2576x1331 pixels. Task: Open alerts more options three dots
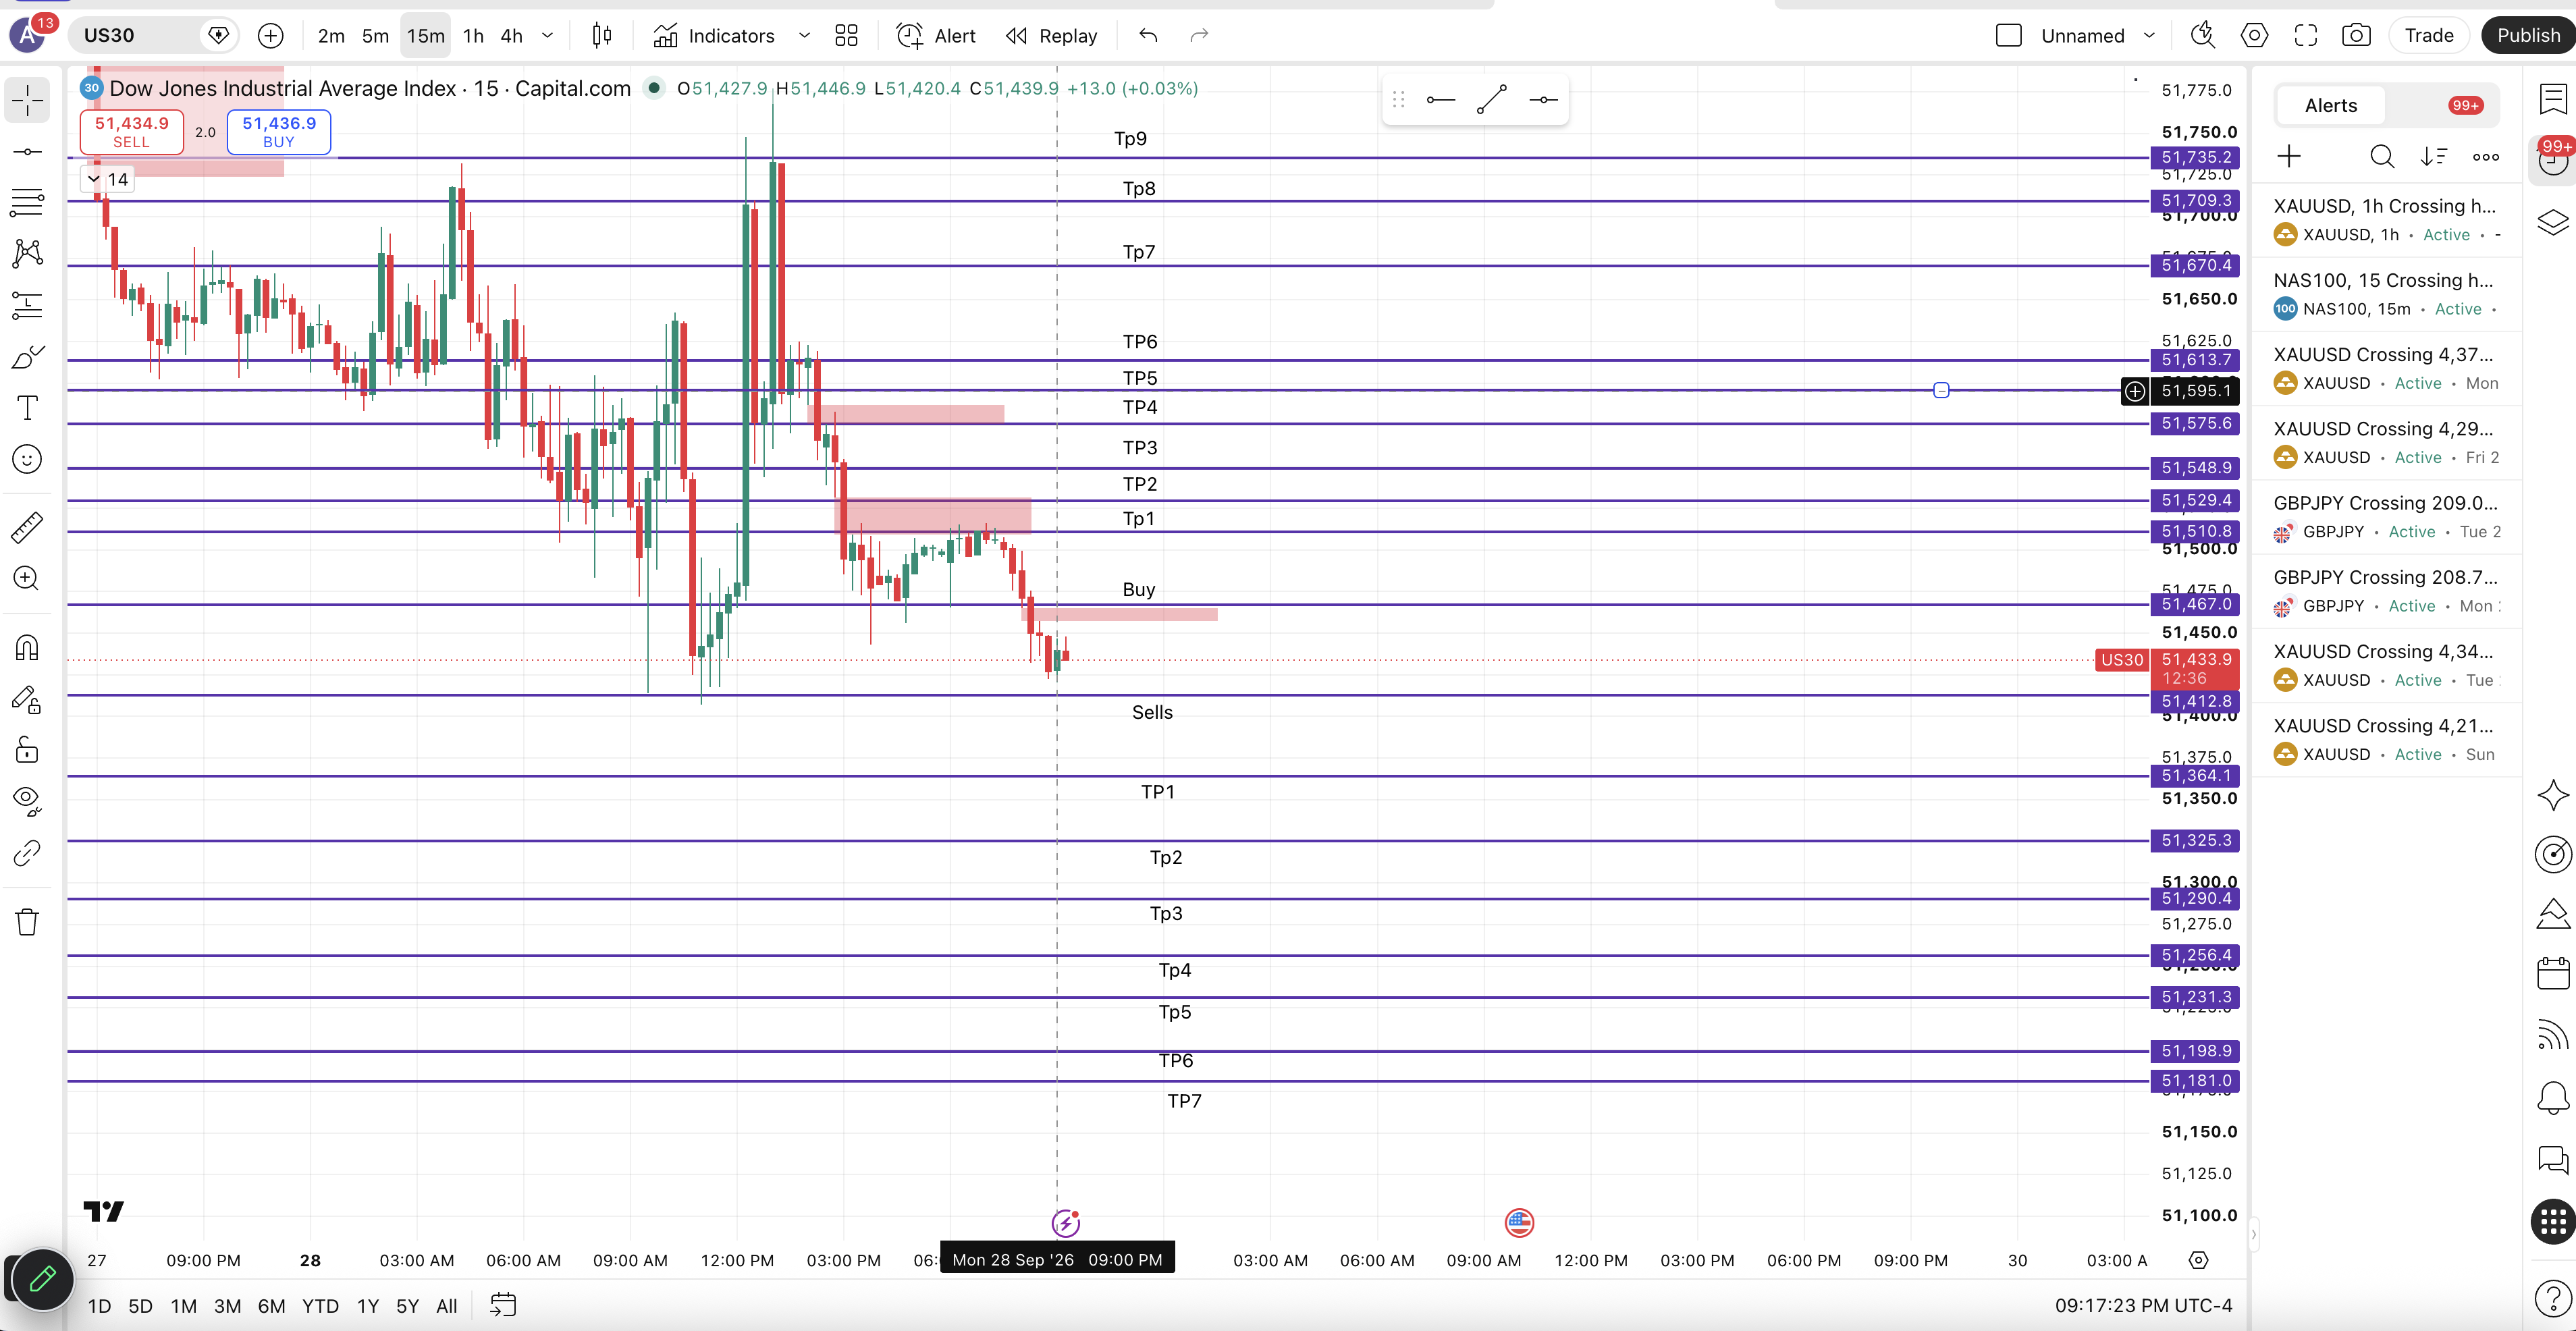click(x=2486, y=157)
